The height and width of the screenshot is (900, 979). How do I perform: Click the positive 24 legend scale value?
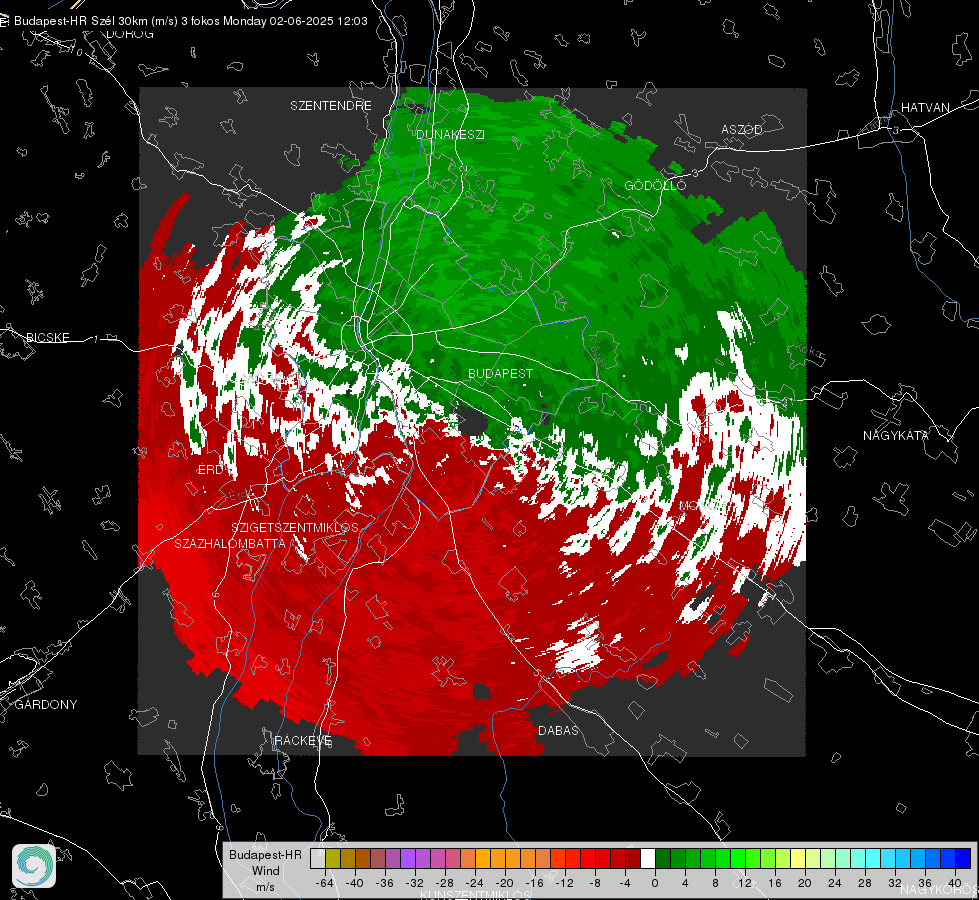coord(835,883)
